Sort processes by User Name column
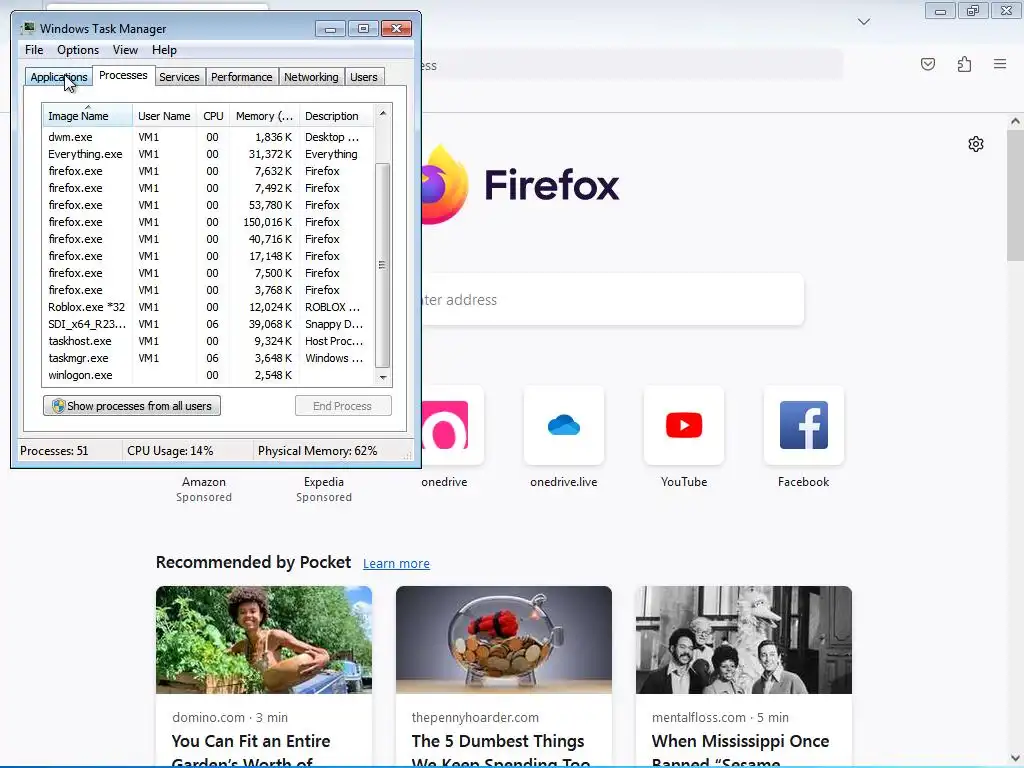The height and width of the screenshot is (768, 1024). coord(164,116)
